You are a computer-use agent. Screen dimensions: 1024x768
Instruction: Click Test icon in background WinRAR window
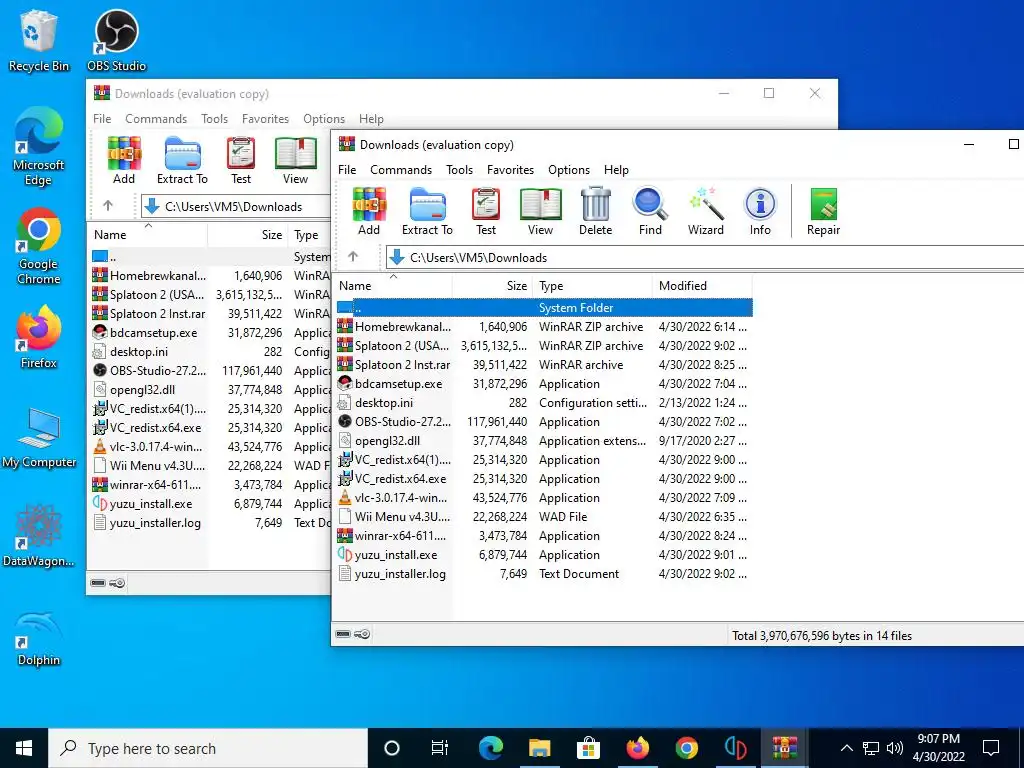point(241,160)
